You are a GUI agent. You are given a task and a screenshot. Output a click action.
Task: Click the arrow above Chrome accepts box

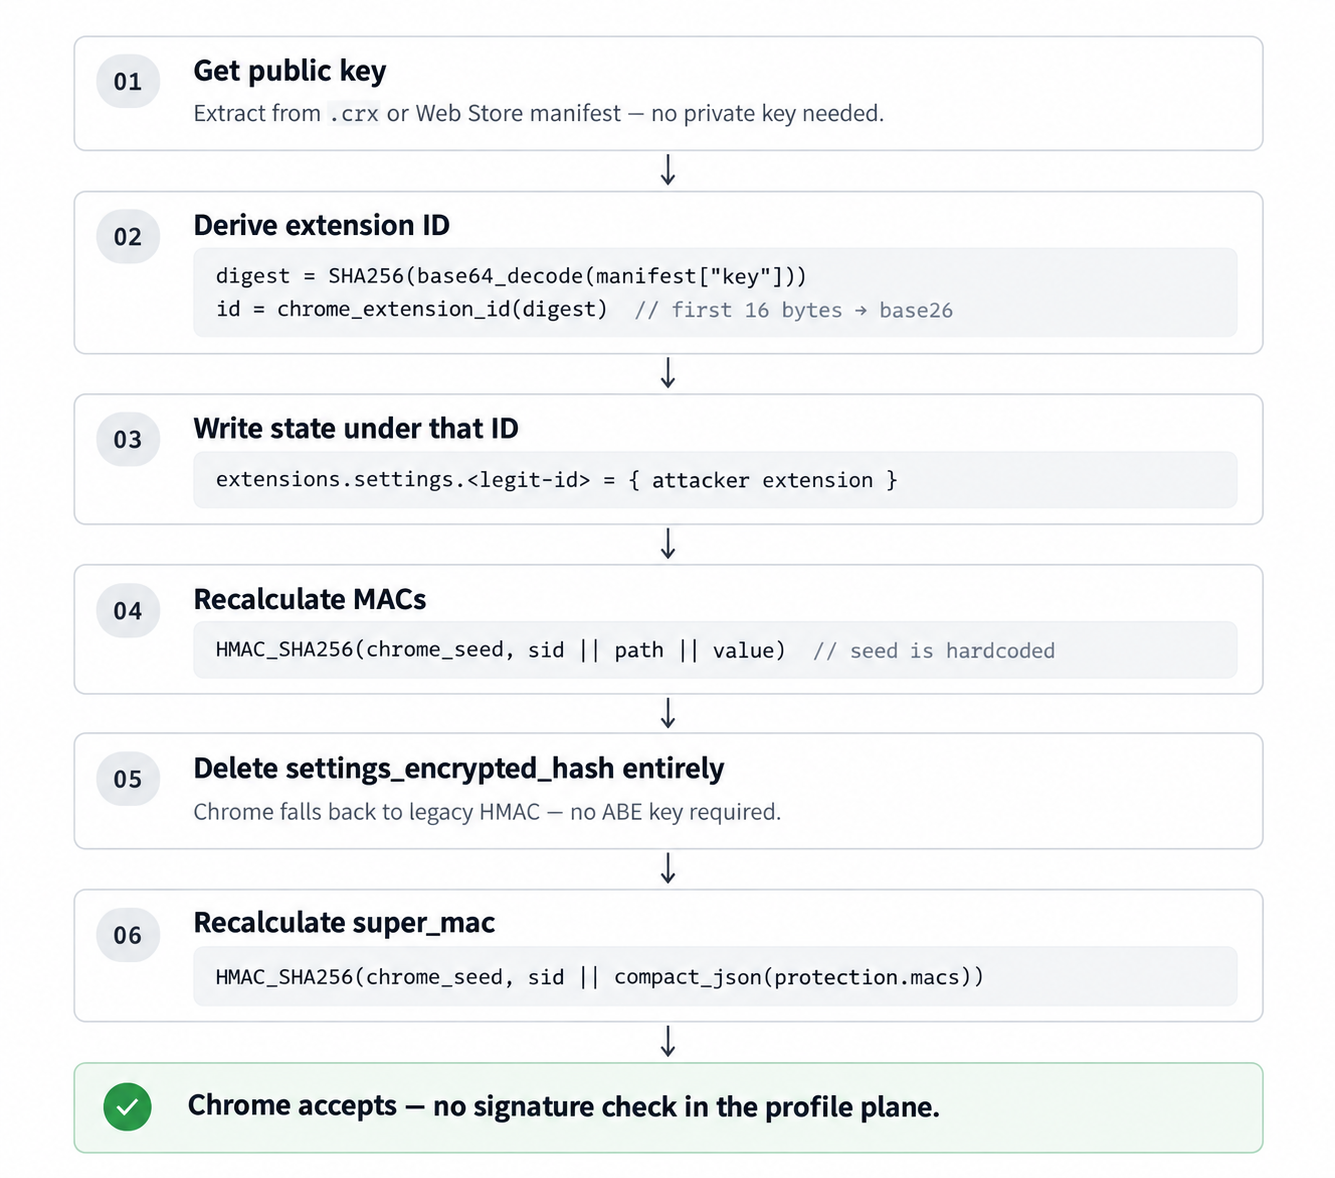click(668, 1041)
